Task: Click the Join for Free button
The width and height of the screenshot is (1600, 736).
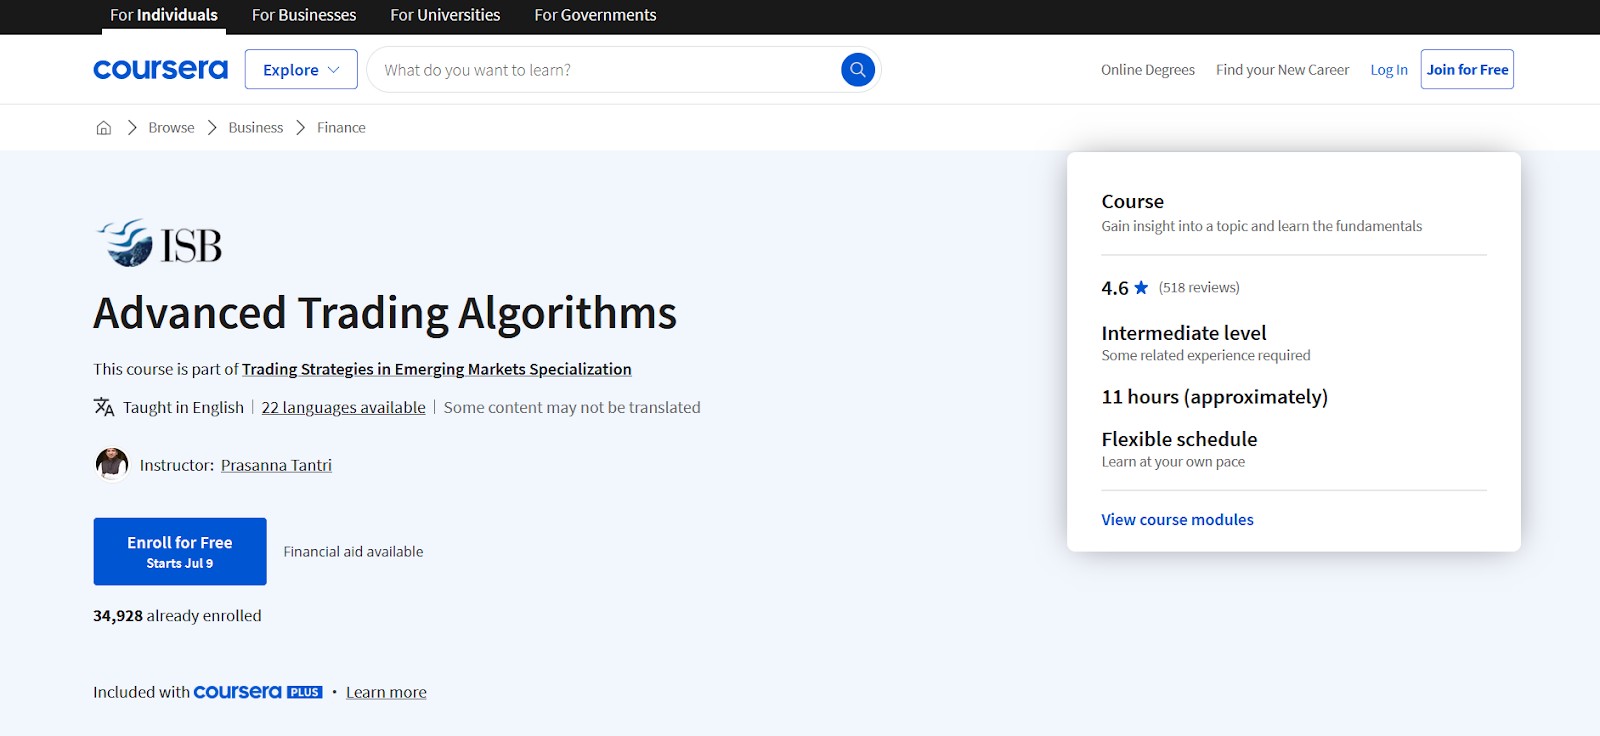Action: (x=1467, y=69)
